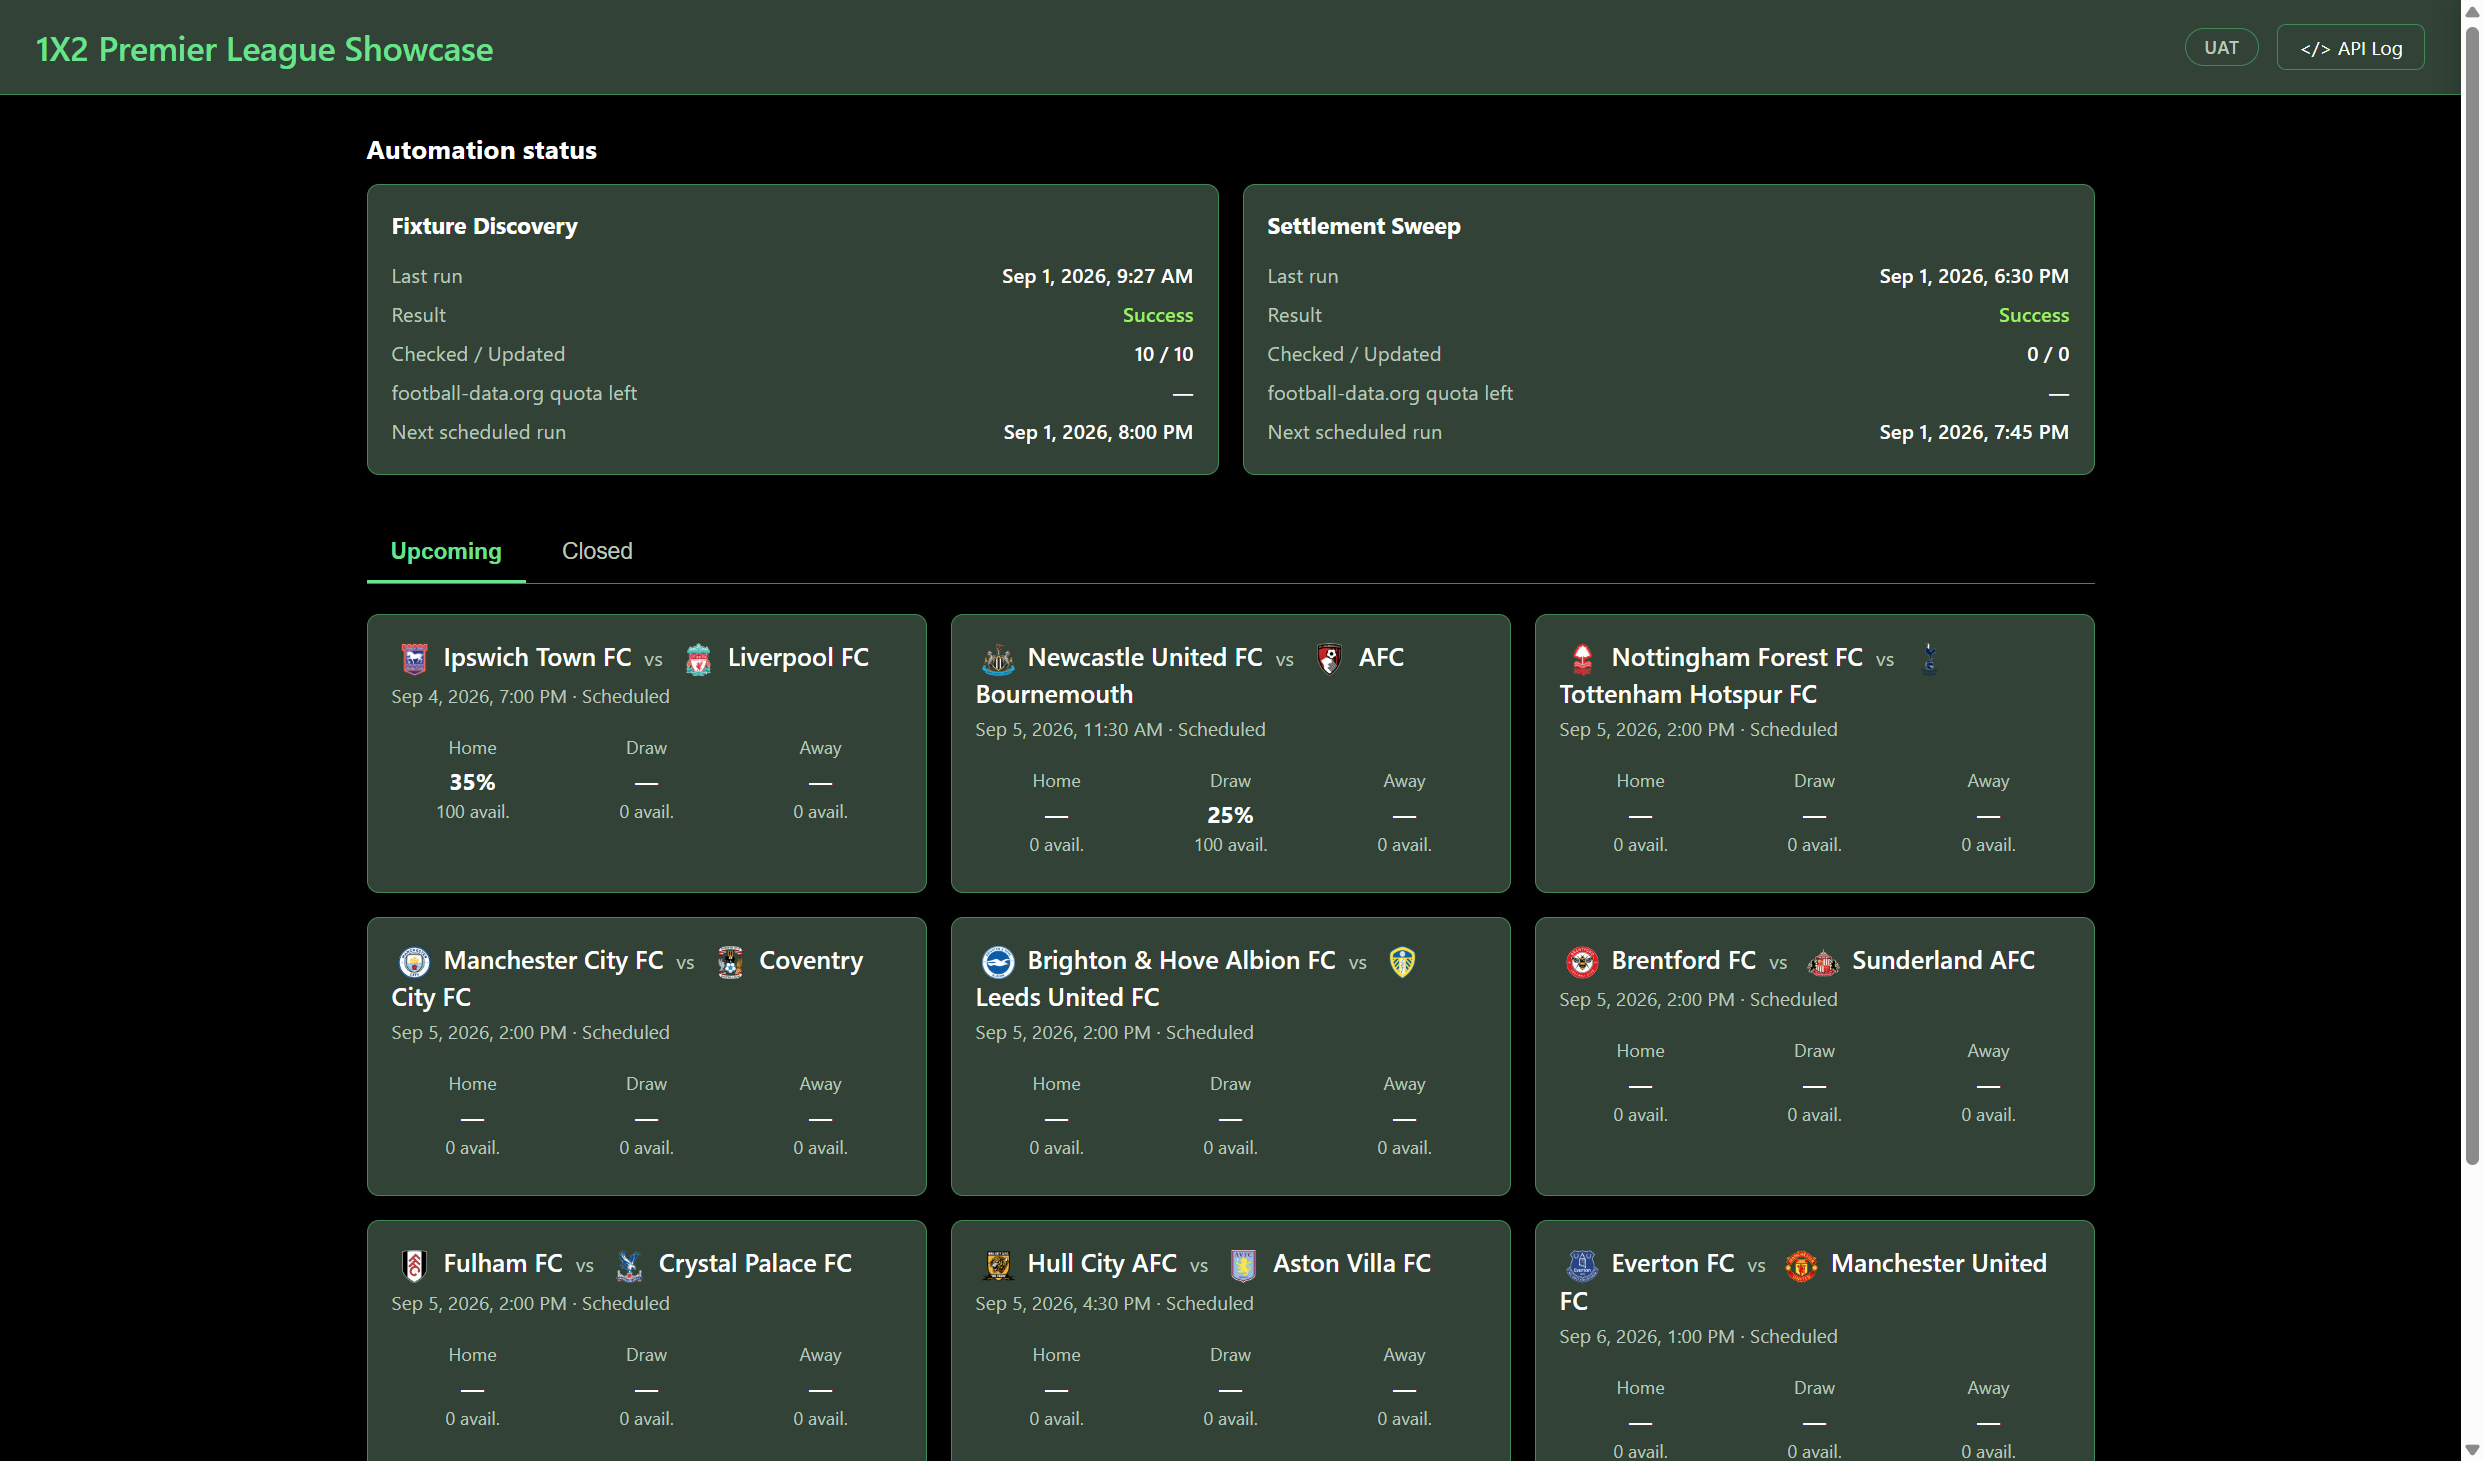
Task: Select Away outcome on Ipswich vs Liverpool
Action: pos(821,780)
